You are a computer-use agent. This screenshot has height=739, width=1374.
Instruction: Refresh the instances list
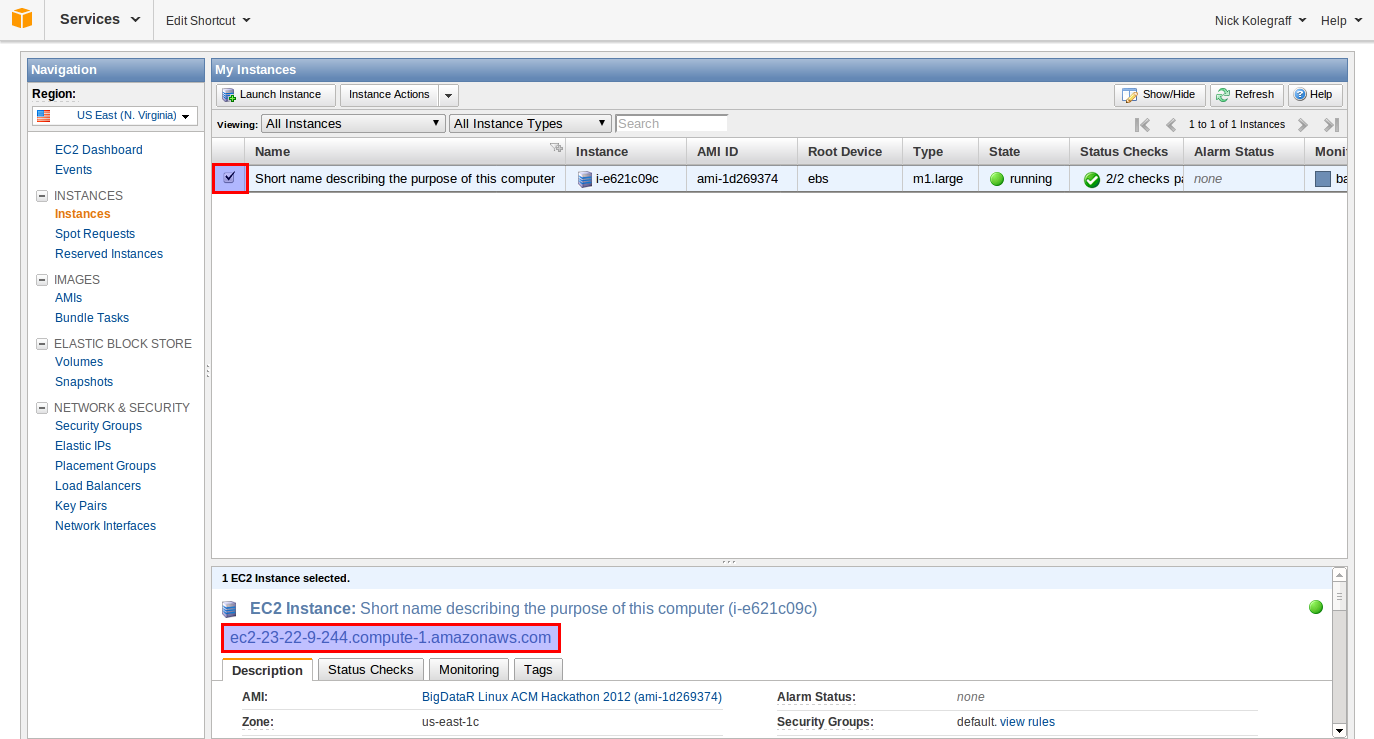click(x=1247, y=95)
